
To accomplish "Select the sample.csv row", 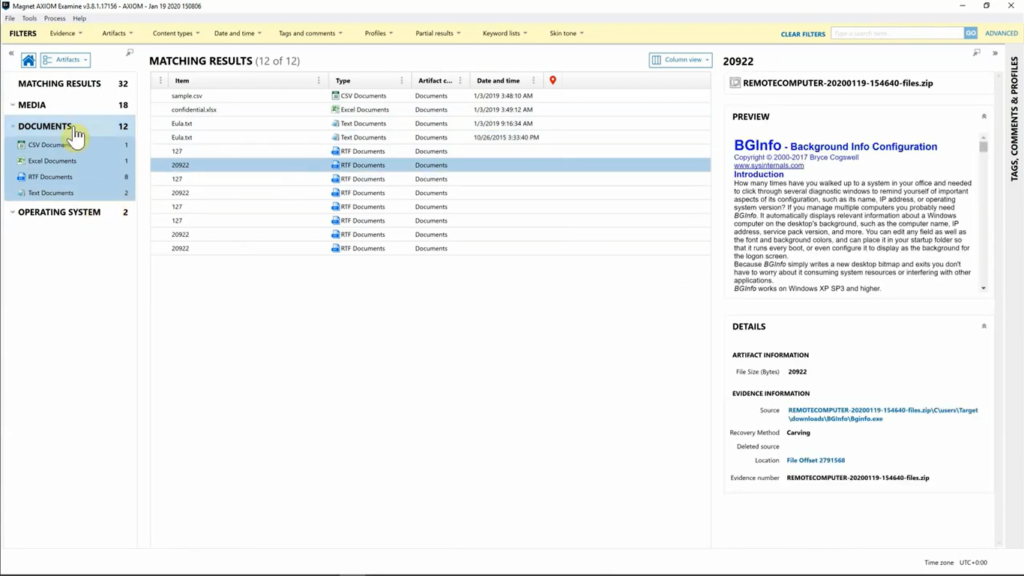I will (x=430, y=95).
